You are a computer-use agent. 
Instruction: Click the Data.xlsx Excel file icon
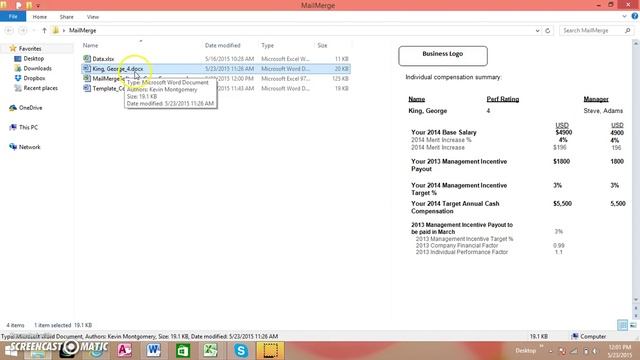coord(87,59)
